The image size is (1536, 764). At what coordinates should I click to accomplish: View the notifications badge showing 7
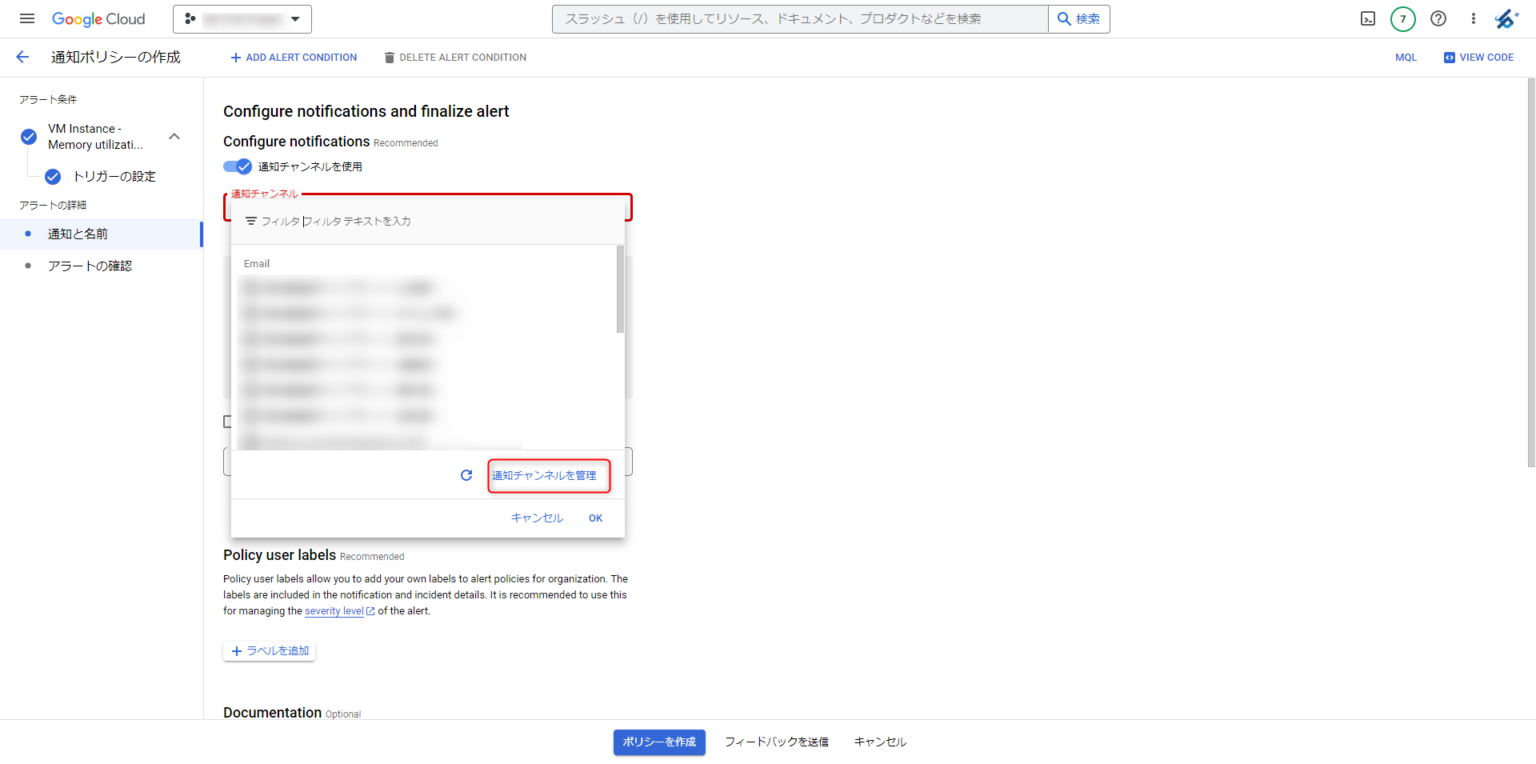point(1402,17)
